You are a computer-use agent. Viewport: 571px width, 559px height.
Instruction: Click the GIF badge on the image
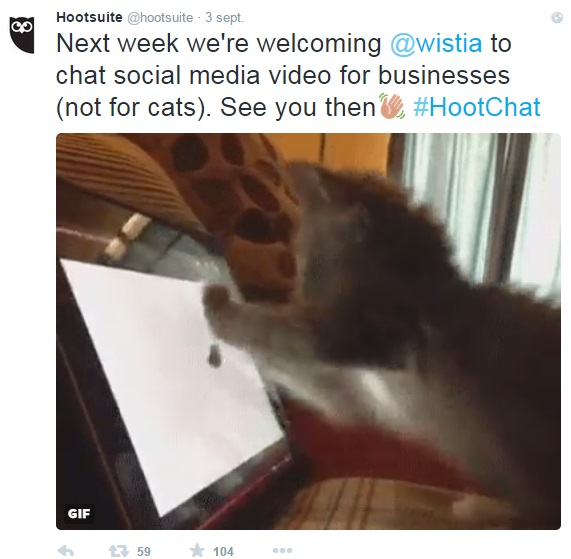(x=79, y=513)
